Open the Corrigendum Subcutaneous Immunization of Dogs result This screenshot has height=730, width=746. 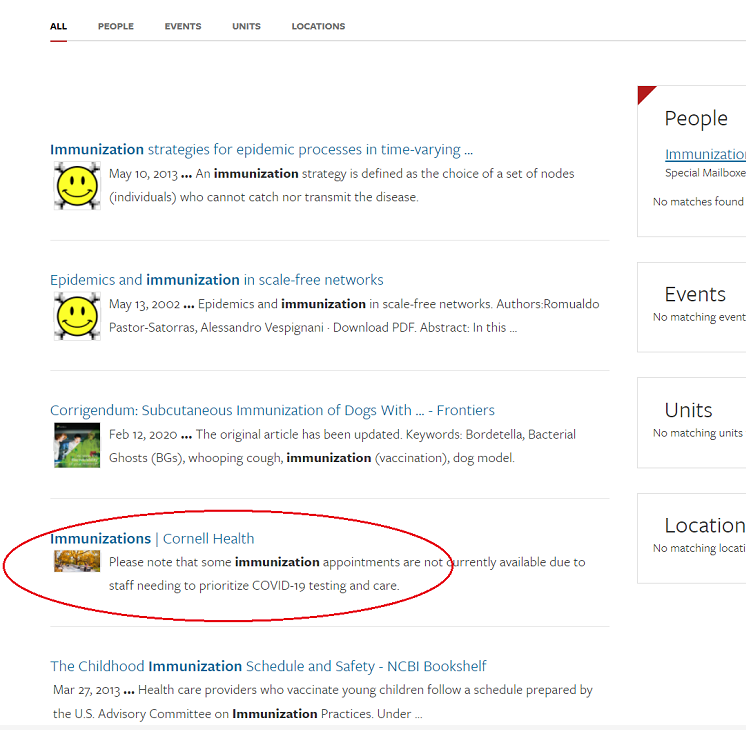[272, 410]
